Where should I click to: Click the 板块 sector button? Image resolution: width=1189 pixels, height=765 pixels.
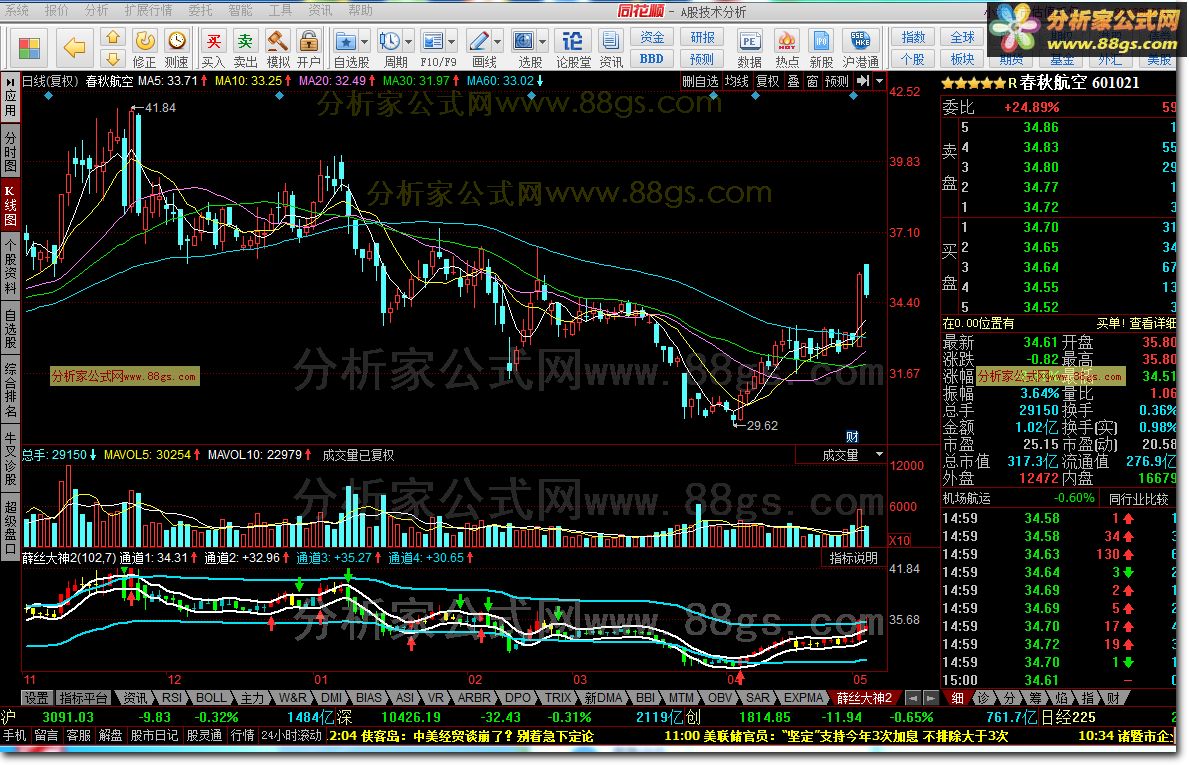(962, 59)
